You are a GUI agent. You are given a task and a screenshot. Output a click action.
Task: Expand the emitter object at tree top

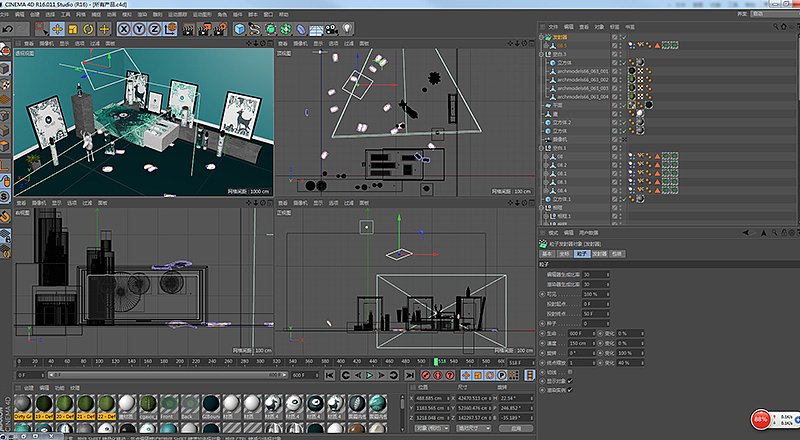click(542, 37)
